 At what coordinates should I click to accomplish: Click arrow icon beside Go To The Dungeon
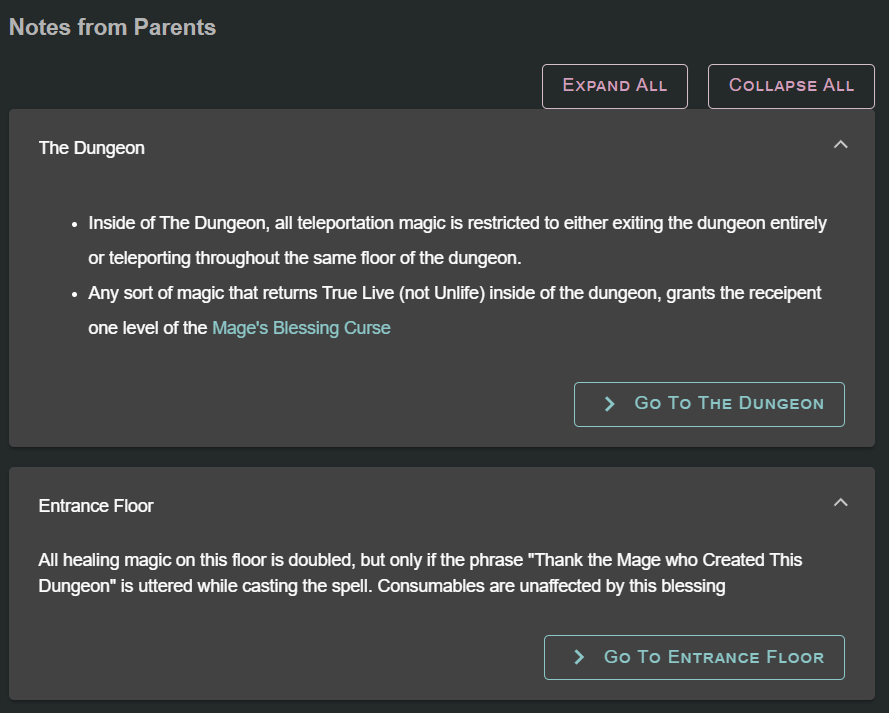point(610,404)
